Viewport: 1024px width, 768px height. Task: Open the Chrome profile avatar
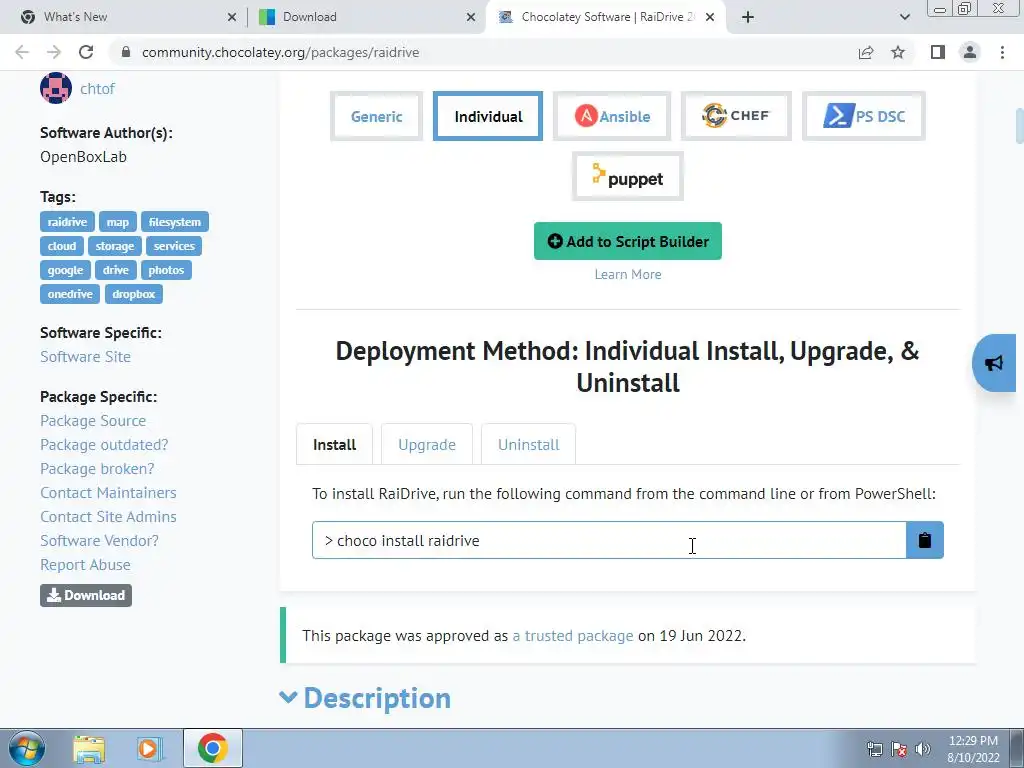point(970,52)
